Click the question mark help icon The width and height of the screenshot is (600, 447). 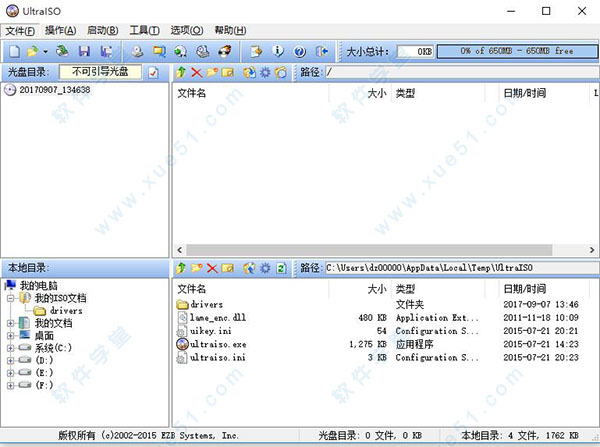[295, 51]
